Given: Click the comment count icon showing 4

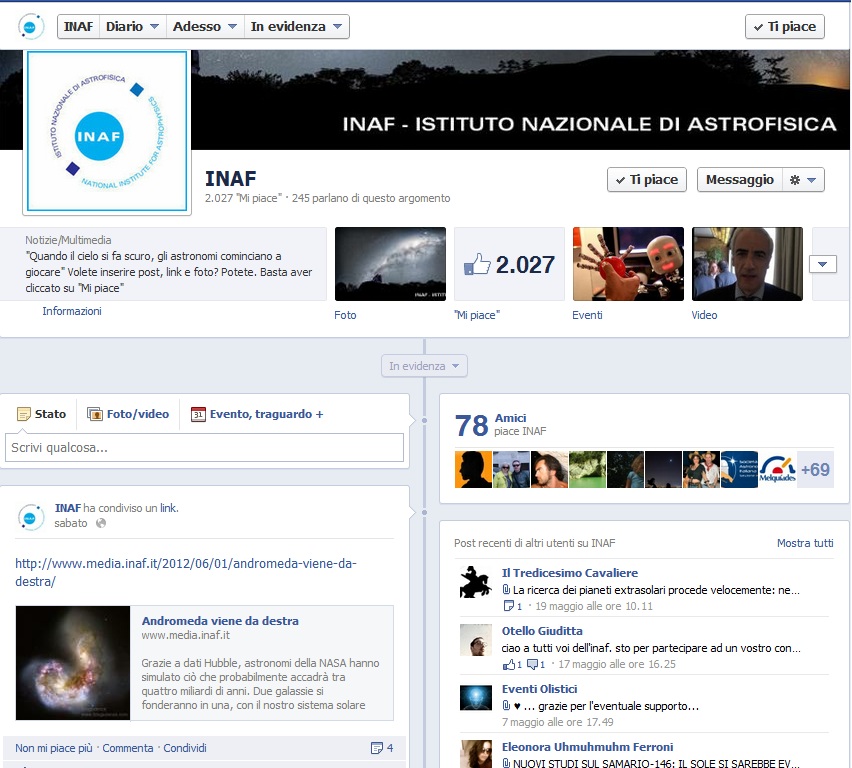Looking at the screenshot, I should (381, 748).
